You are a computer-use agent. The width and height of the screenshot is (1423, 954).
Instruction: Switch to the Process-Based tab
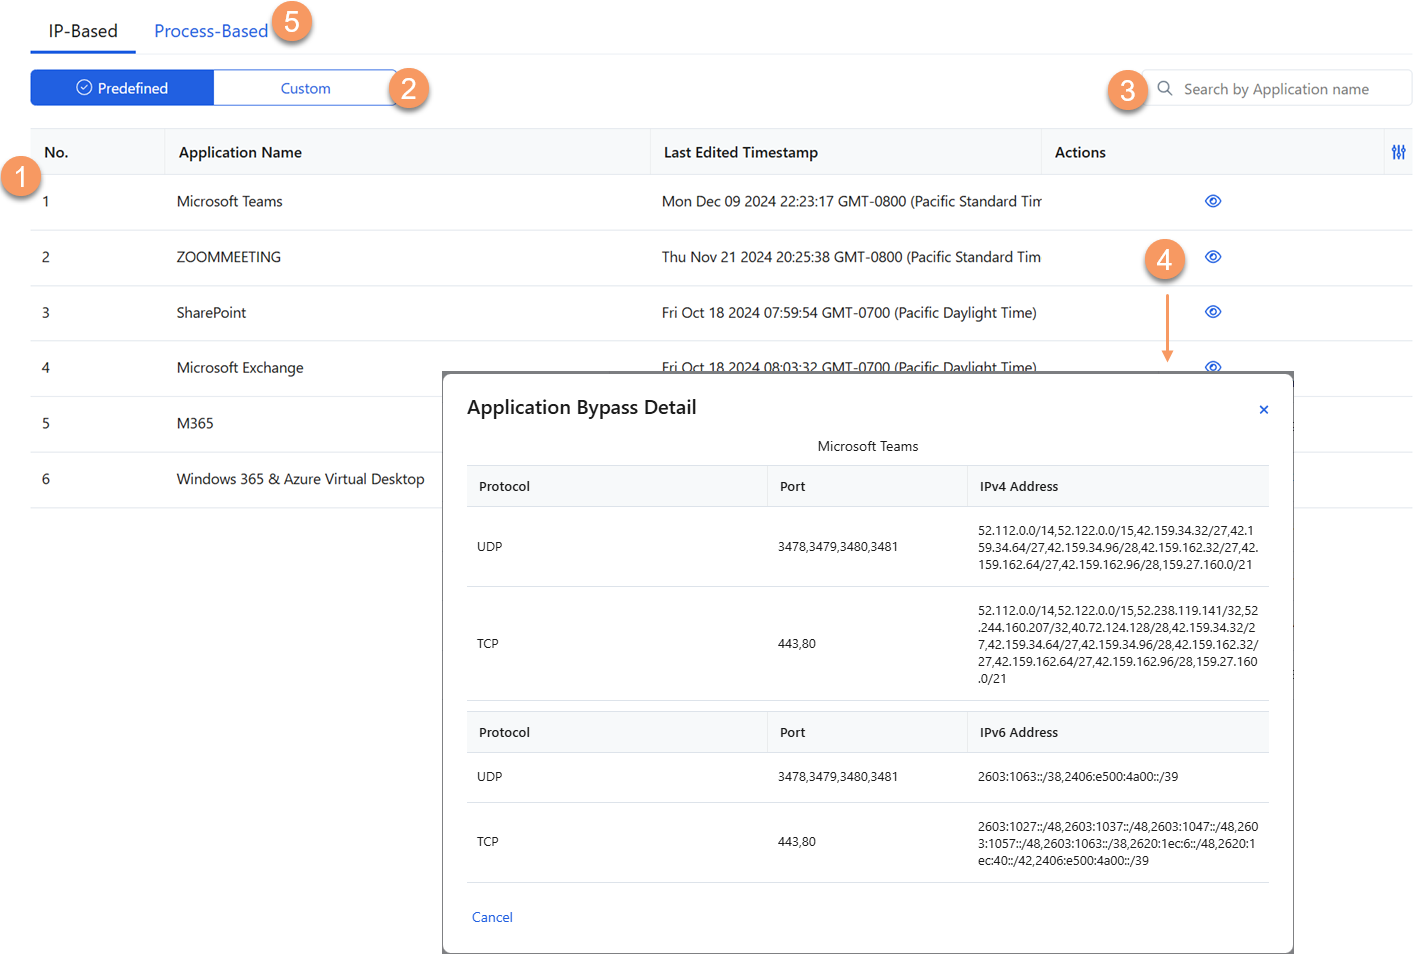pyautogui.click(x=211, y=31)
